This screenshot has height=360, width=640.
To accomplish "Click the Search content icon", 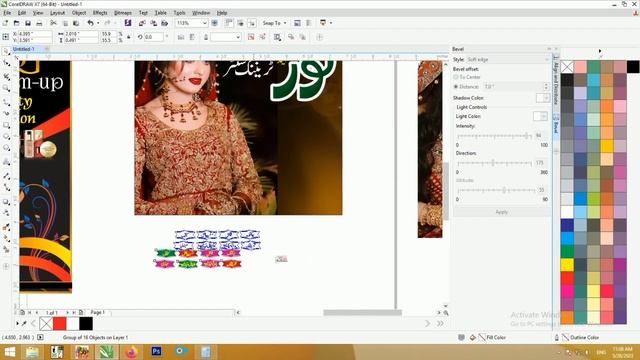I will tap(128, 23).
